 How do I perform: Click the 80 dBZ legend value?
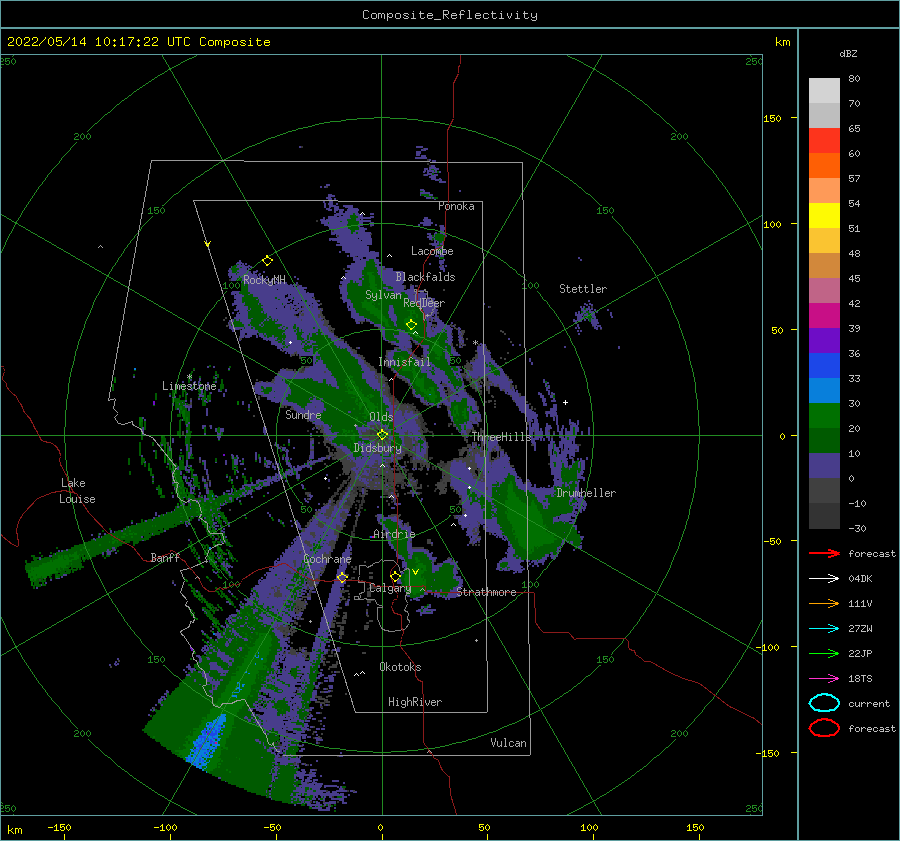[x=854, y=79]
